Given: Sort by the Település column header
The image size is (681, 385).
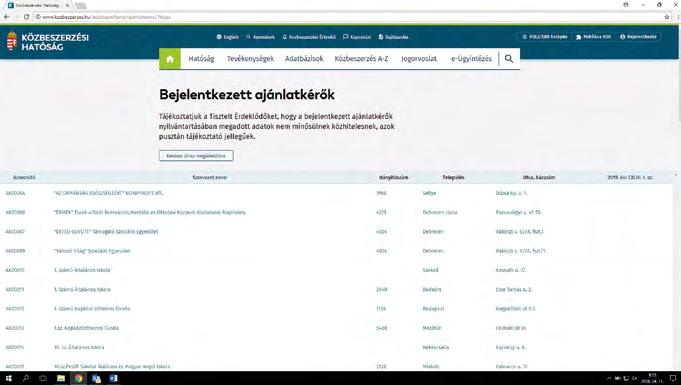Looking at the screenshot, I should tap(453, 177).
